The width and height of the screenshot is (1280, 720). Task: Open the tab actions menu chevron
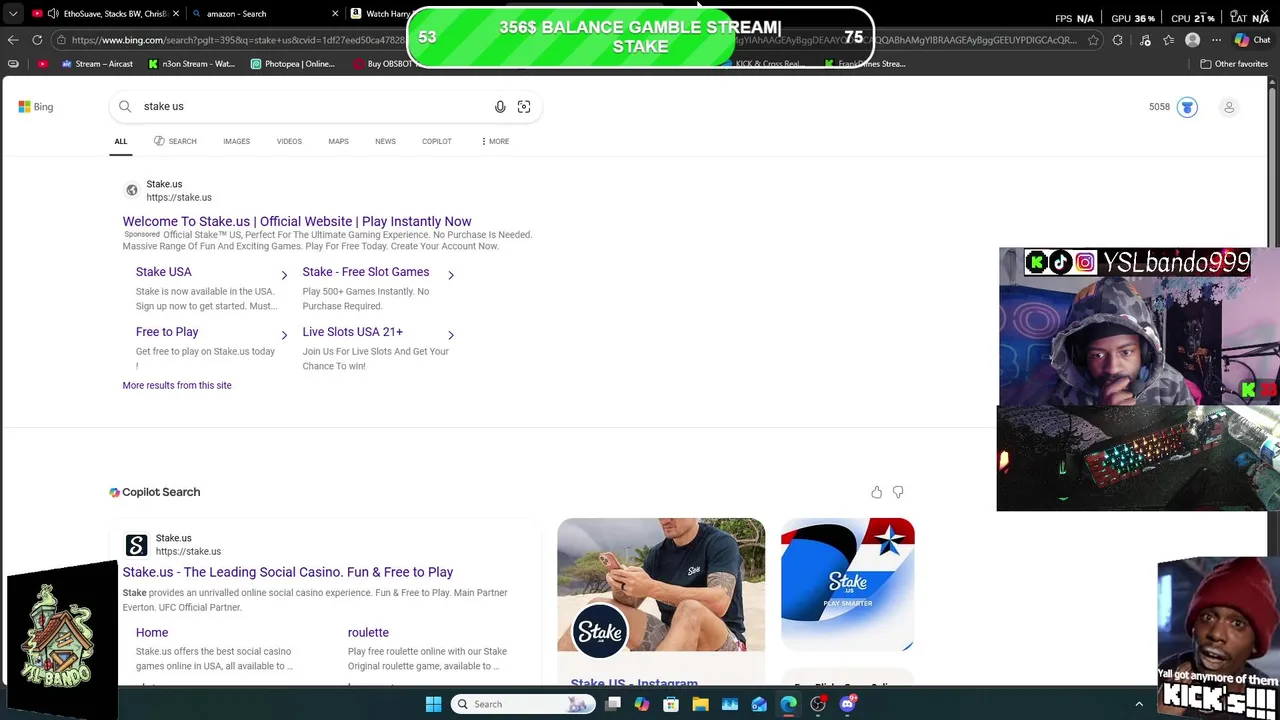13,14
